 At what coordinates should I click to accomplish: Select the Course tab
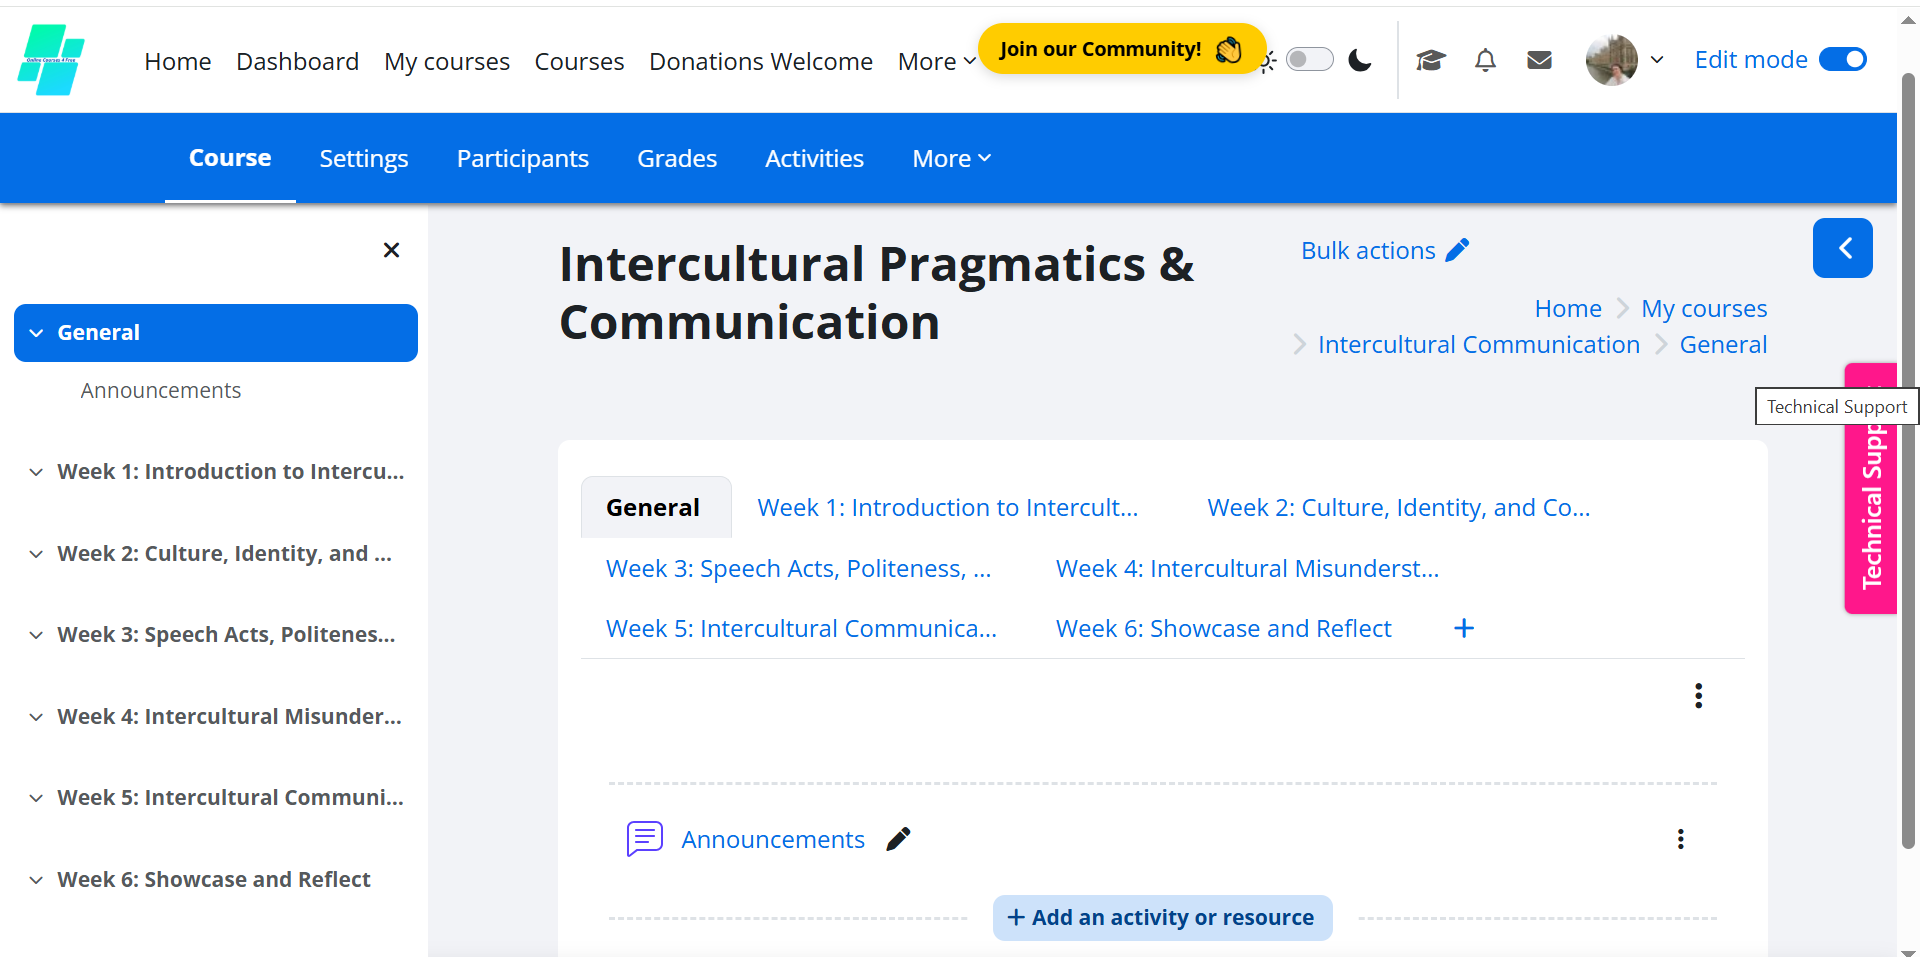(x=230, y=158)
